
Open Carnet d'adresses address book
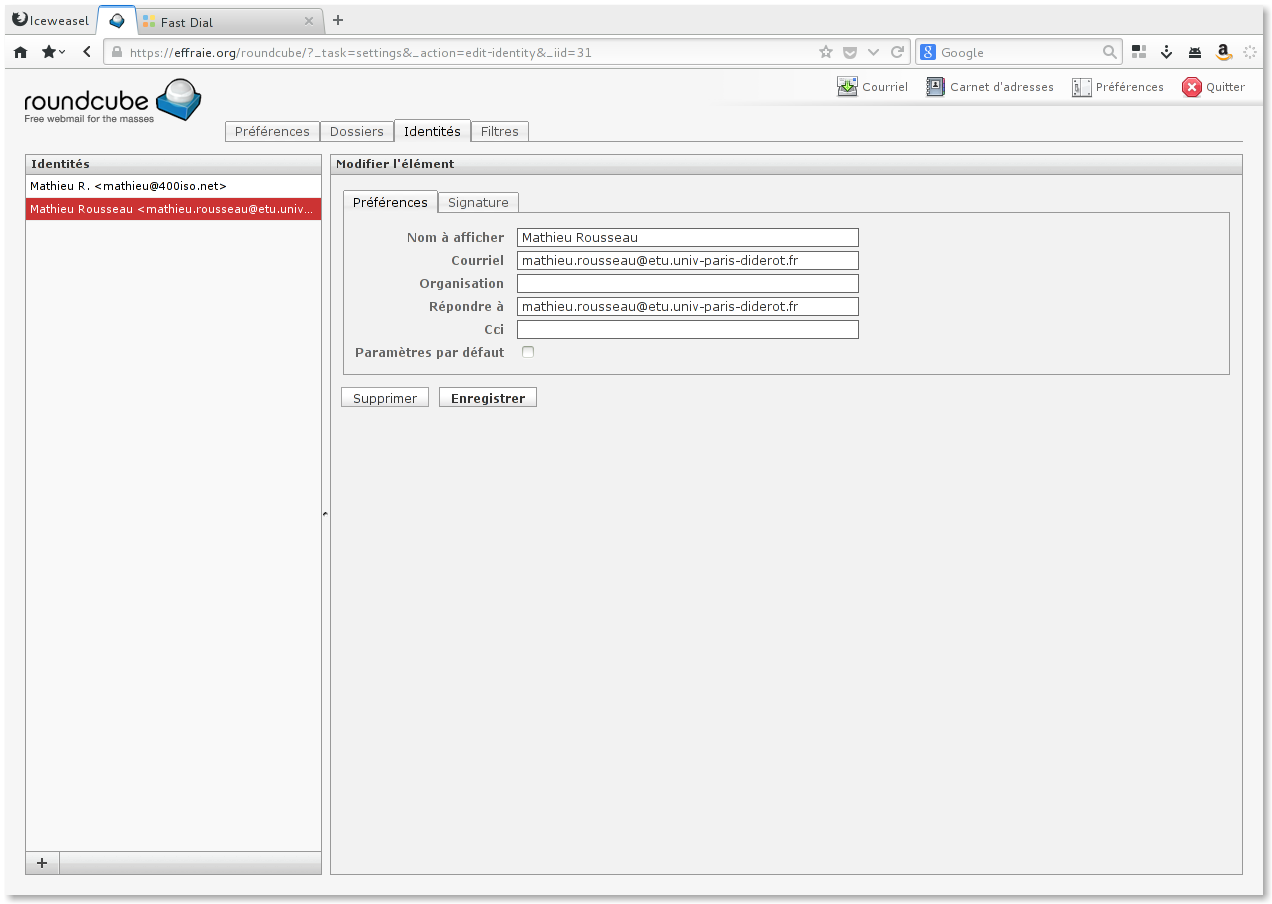click(x=990, y=87)
